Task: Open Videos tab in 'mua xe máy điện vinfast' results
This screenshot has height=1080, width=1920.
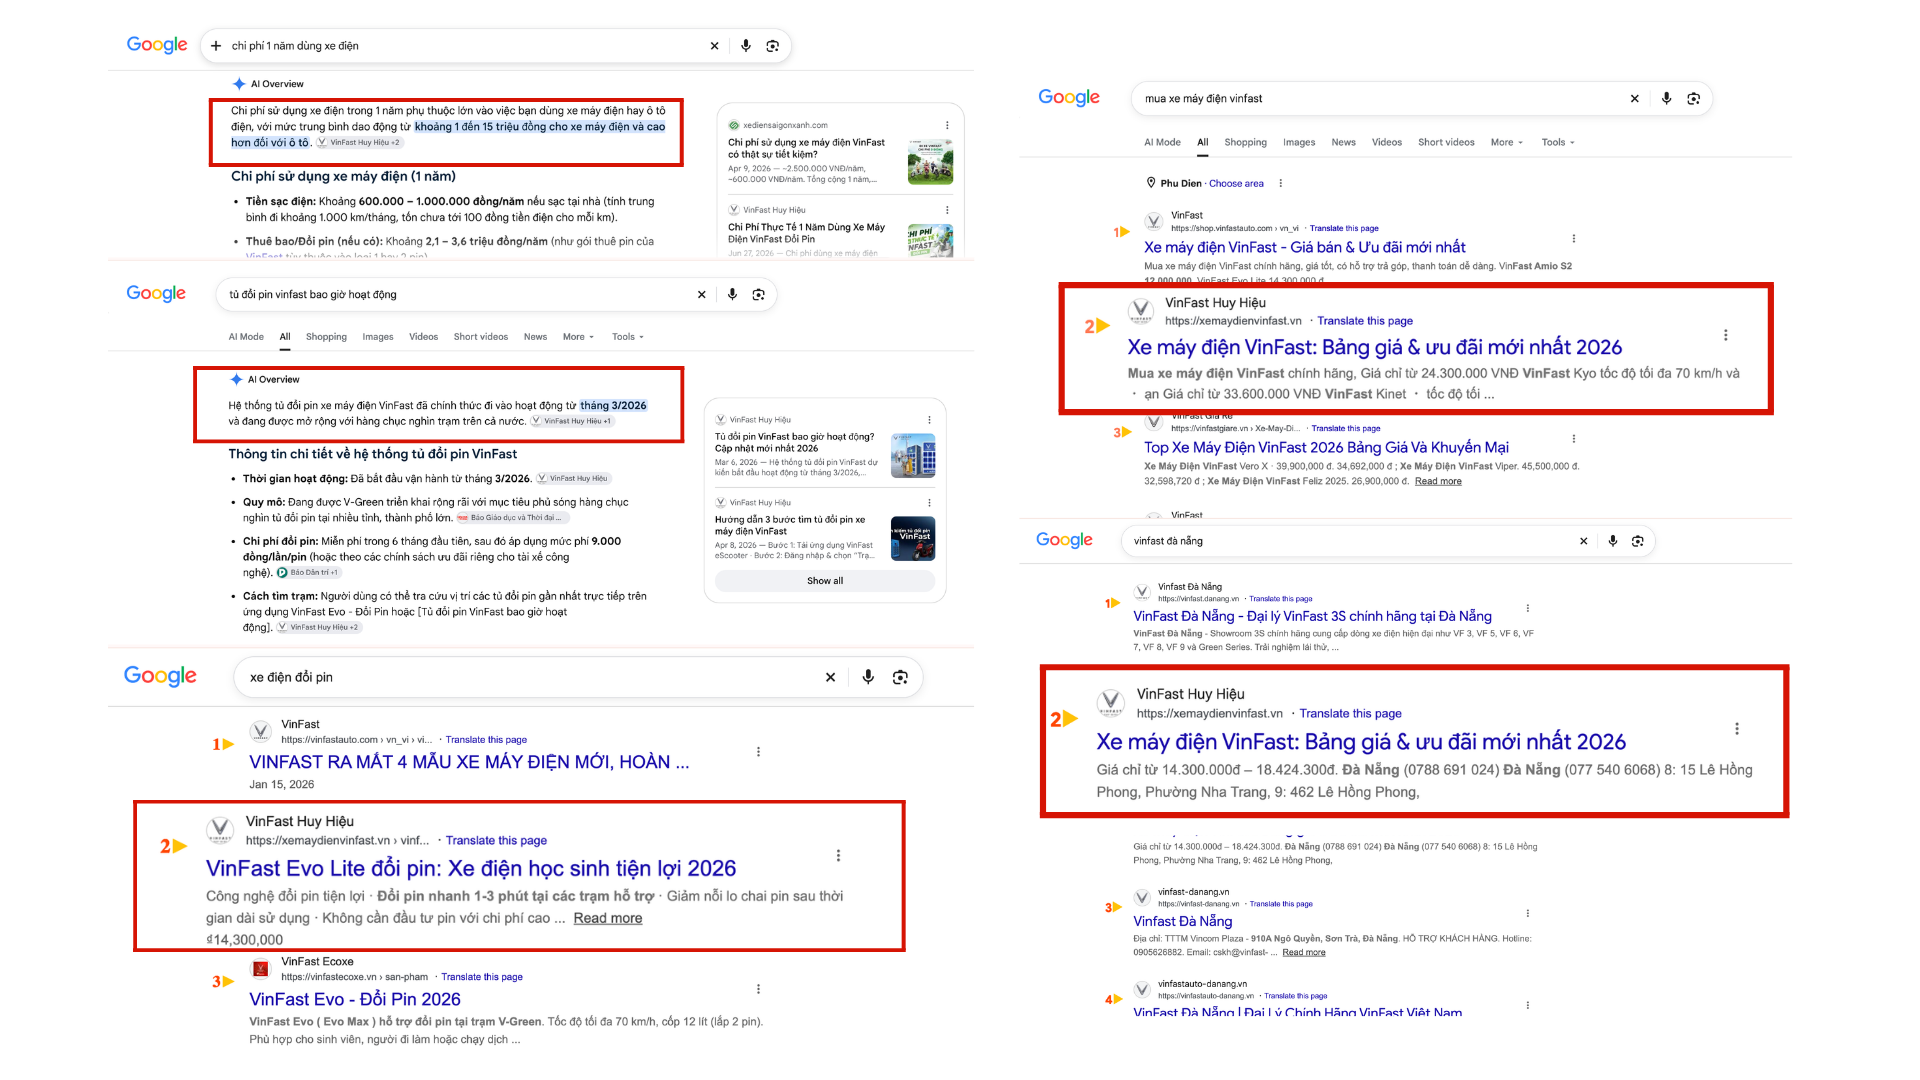Action: [x=1386, y=142]
